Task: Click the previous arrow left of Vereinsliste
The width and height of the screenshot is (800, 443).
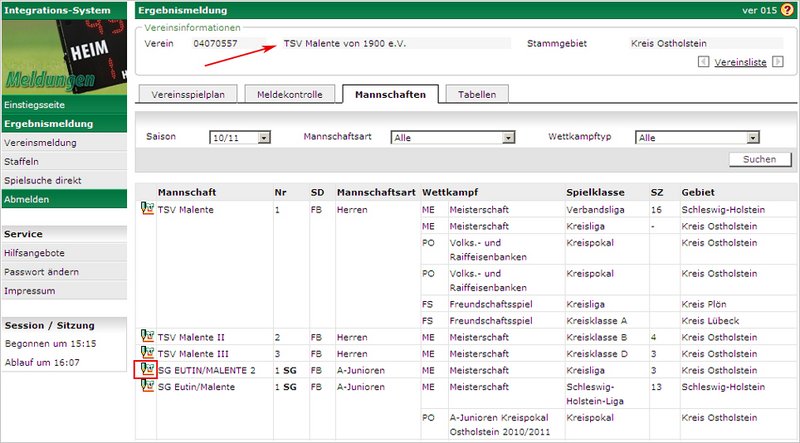Action: (x=703, y=62)
